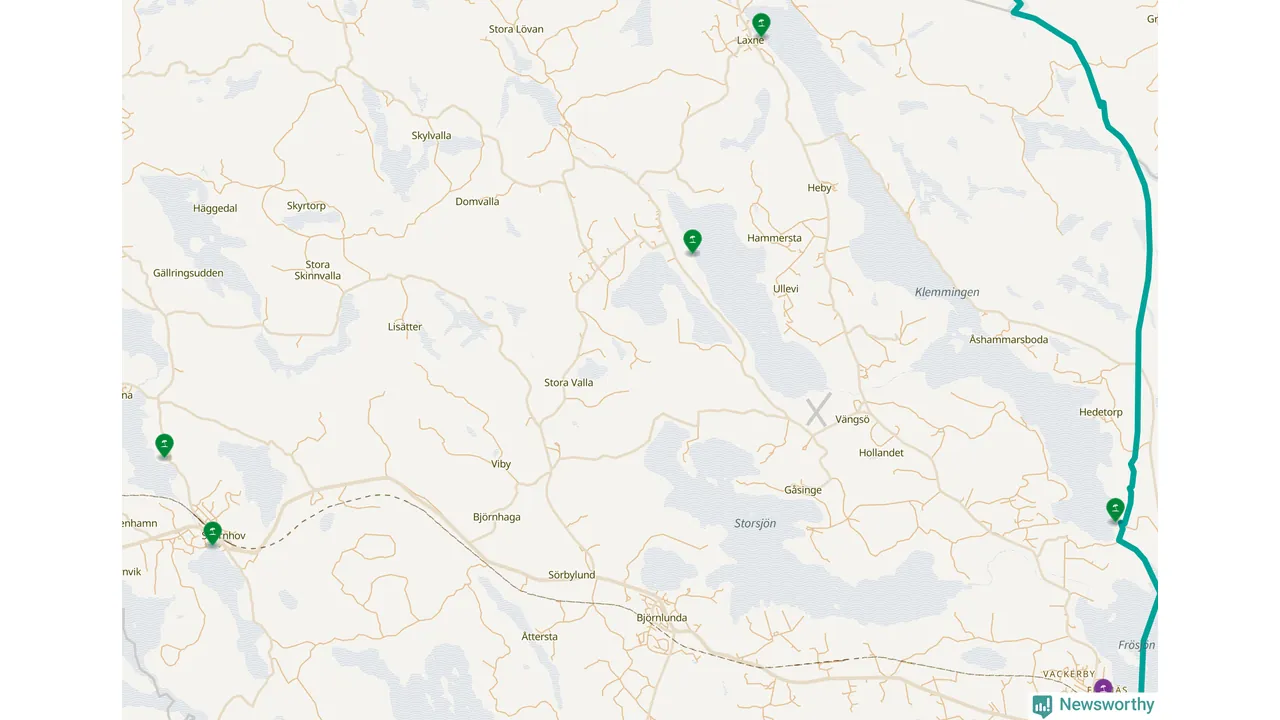Image resolution: width=1280 pixels, height=720 pixels.
Task: Click the Häggedal label
Action: pos(215,209)
